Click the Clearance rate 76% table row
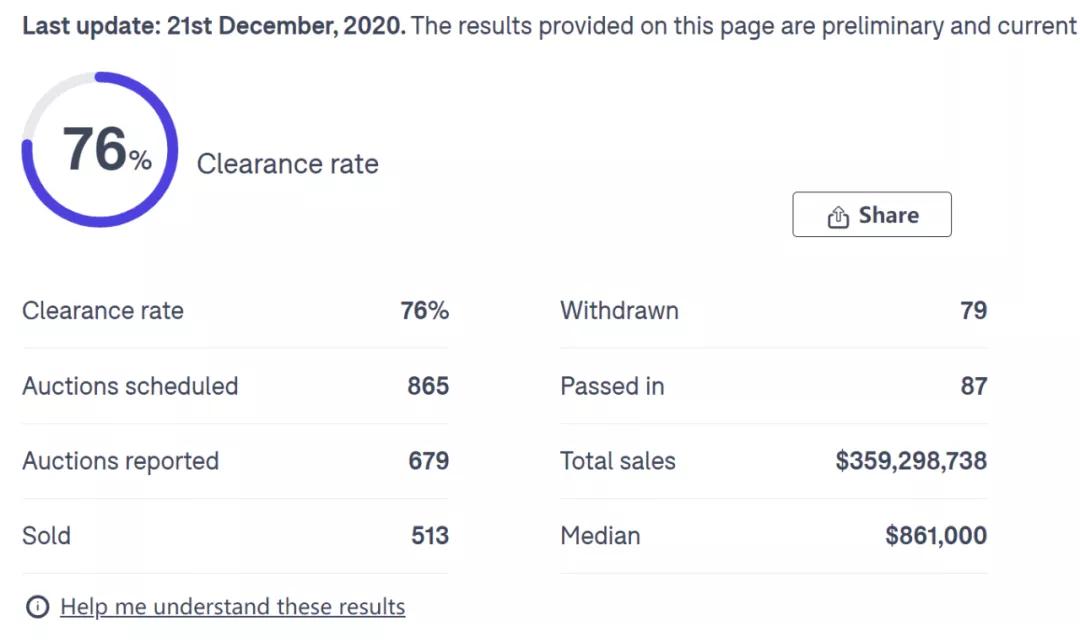This screenshot has width=1080, height=642. 235,311
